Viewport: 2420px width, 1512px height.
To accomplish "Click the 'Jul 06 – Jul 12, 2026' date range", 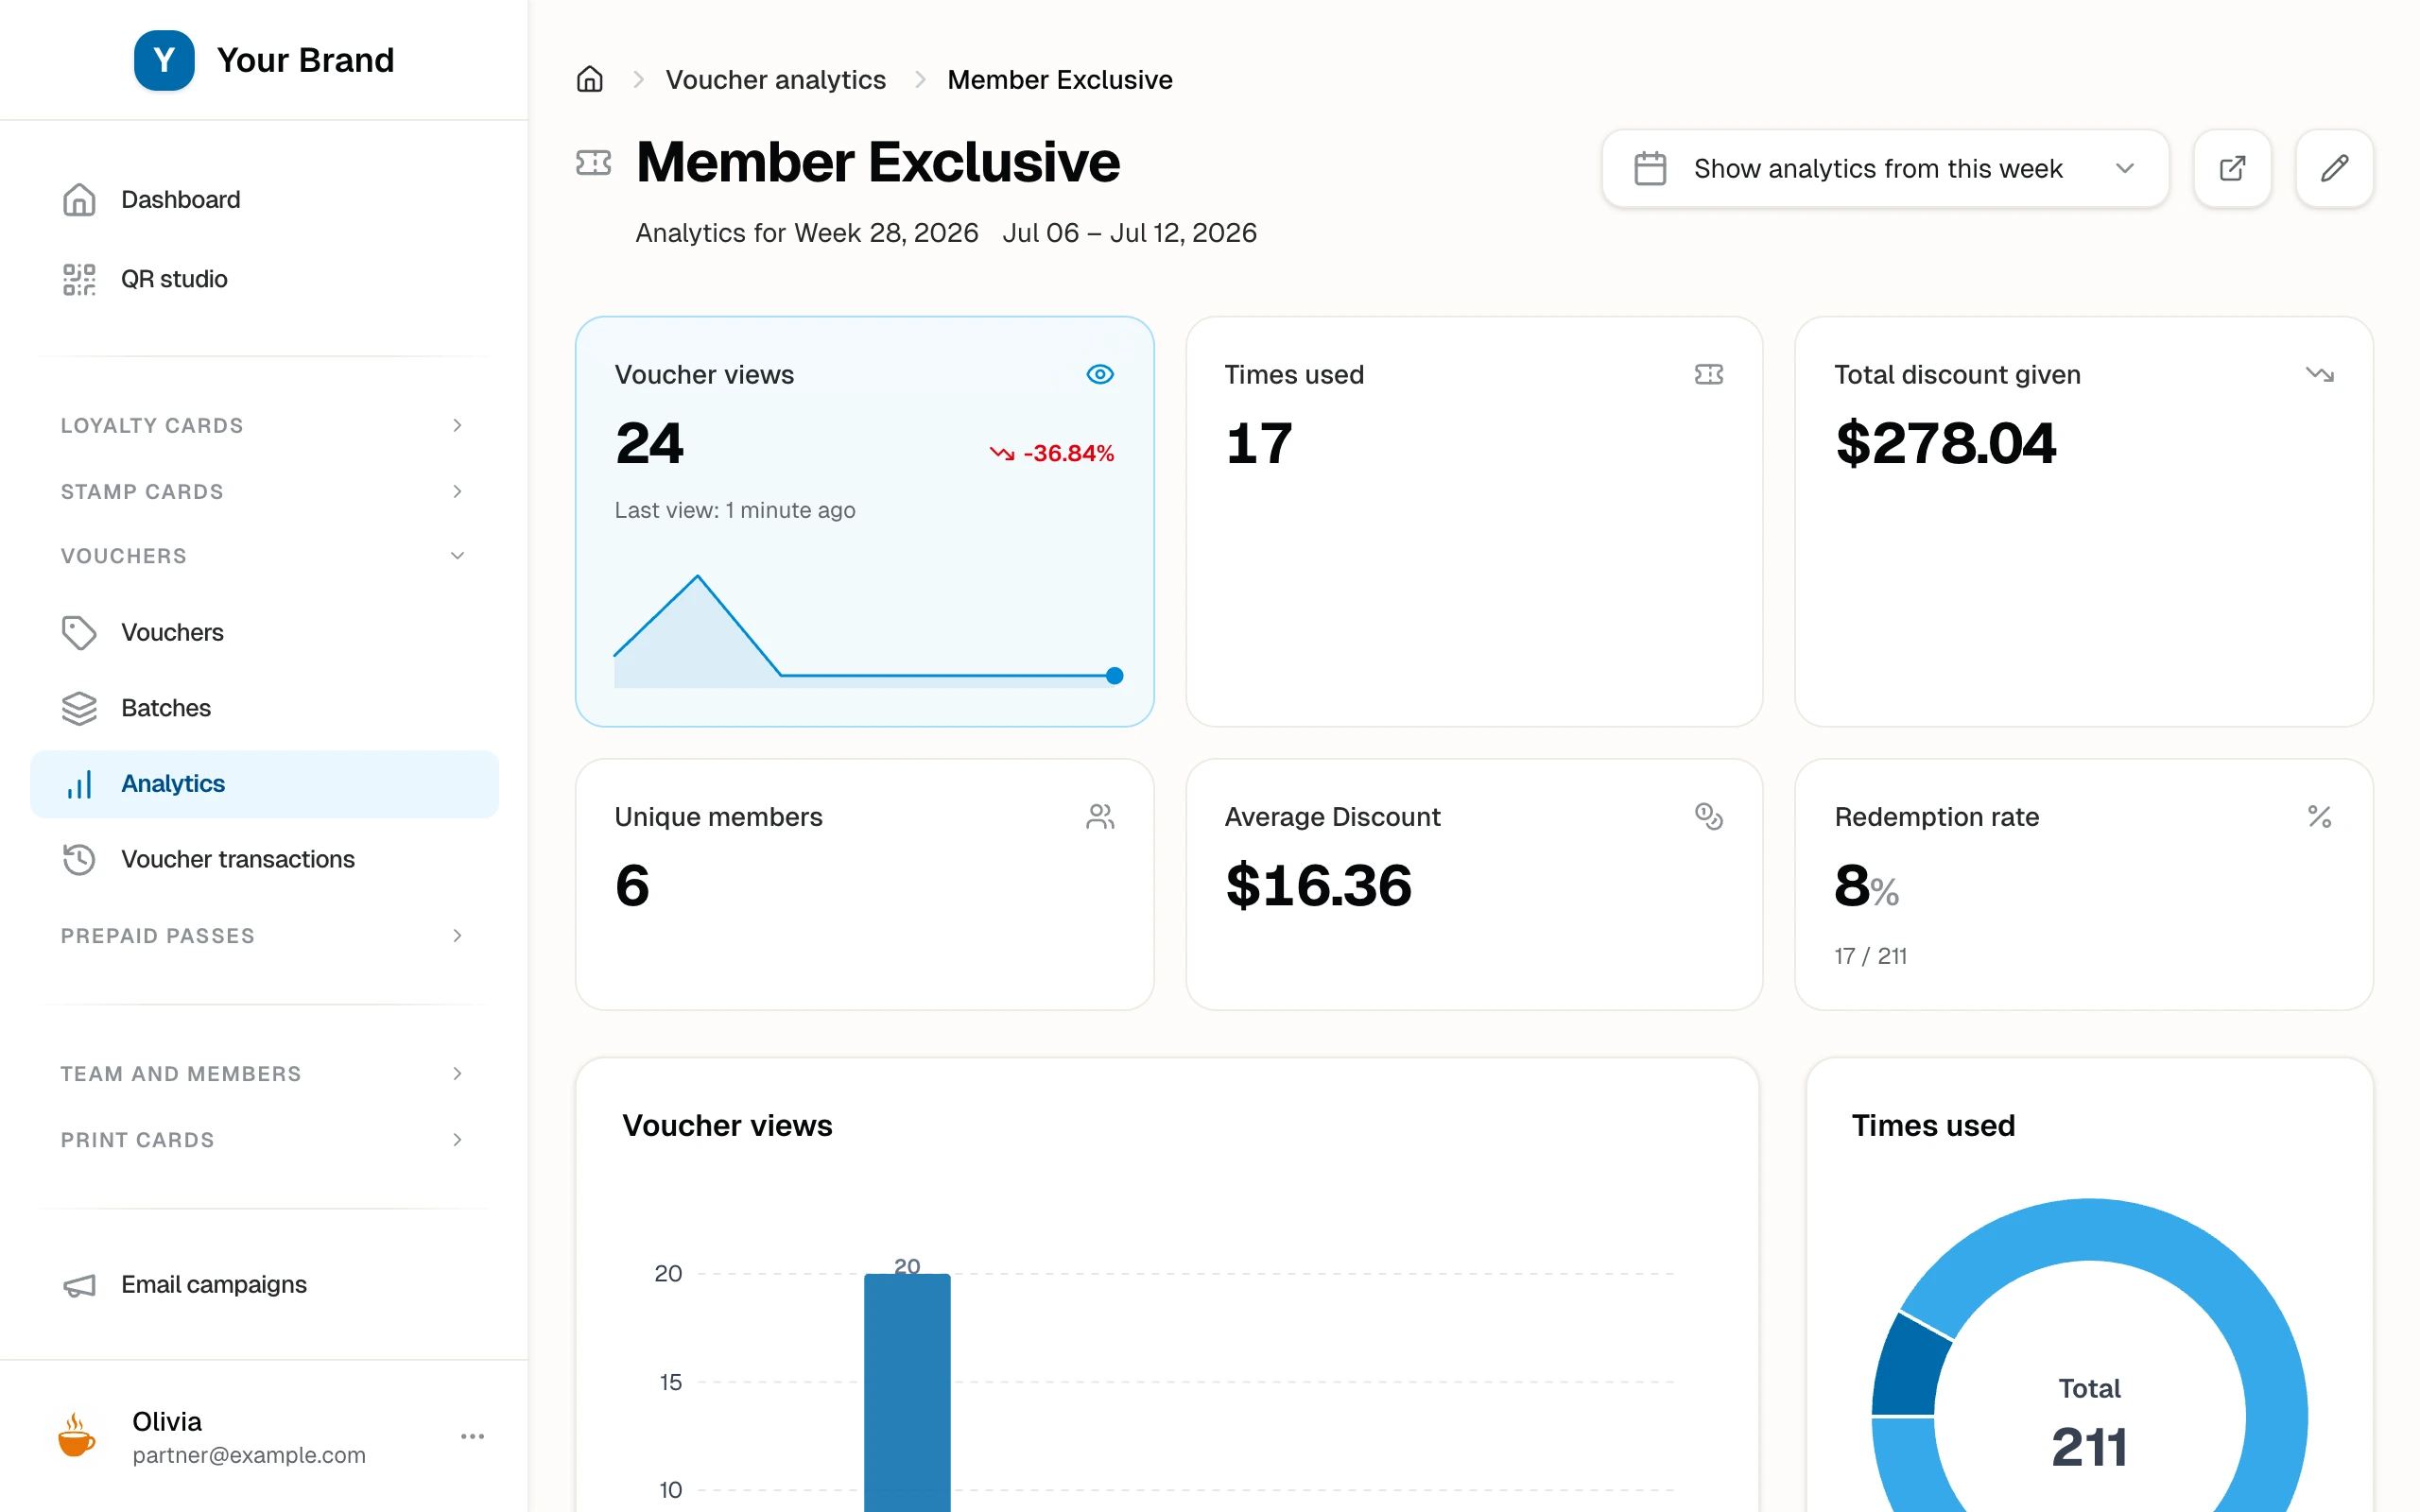I will click(1129, 233).
